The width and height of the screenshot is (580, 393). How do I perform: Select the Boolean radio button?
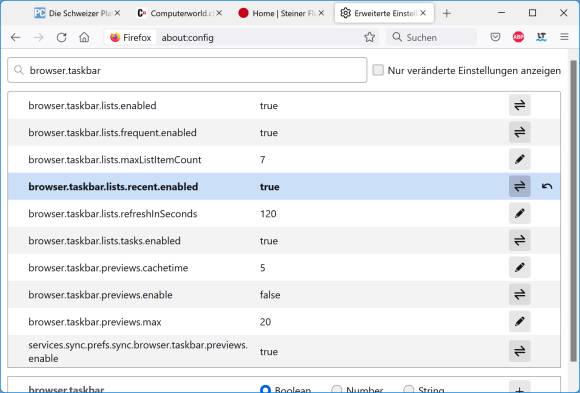265,390
